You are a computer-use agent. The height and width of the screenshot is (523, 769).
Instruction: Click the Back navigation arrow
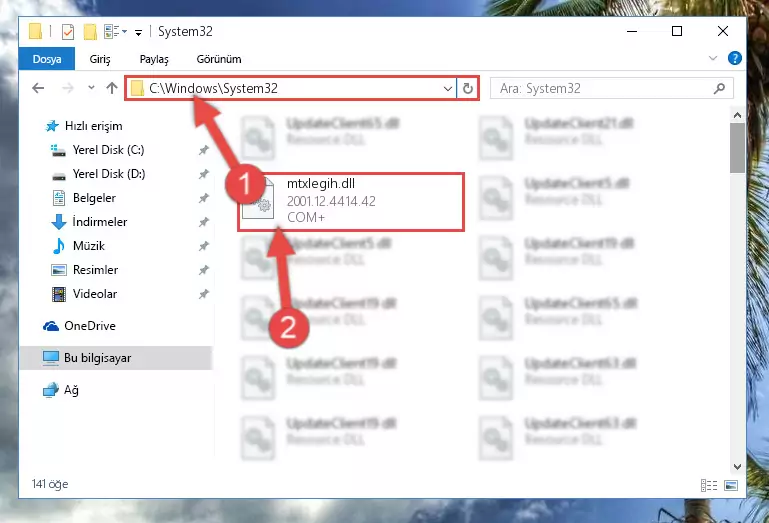[38, 88]
